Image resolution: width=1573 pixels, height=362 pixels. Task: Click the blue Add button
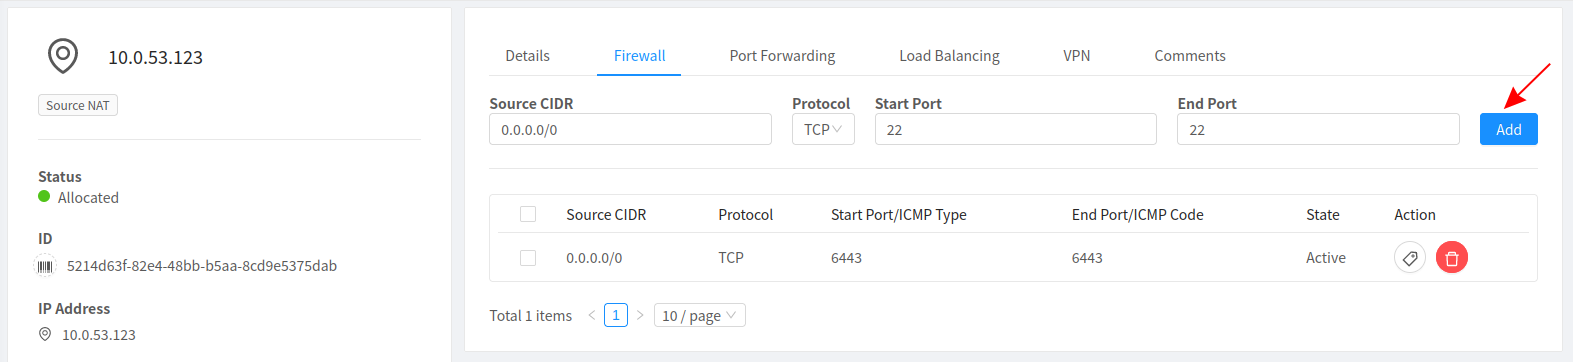click(1509, 129)
